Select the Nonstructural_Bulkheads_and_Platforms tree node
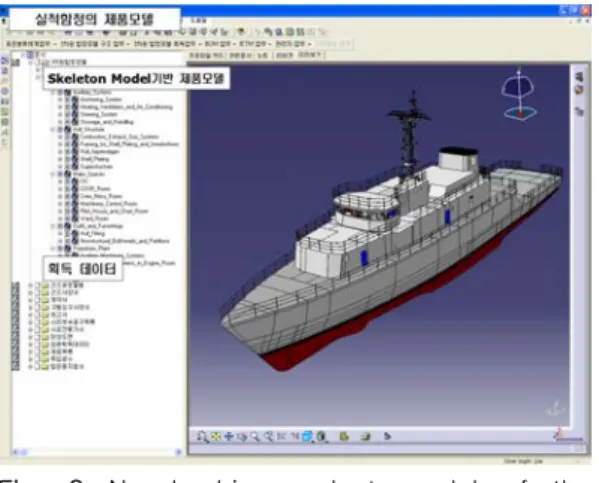Image resolution: width=599 pixels, height=483 pixels. (125, 241)
